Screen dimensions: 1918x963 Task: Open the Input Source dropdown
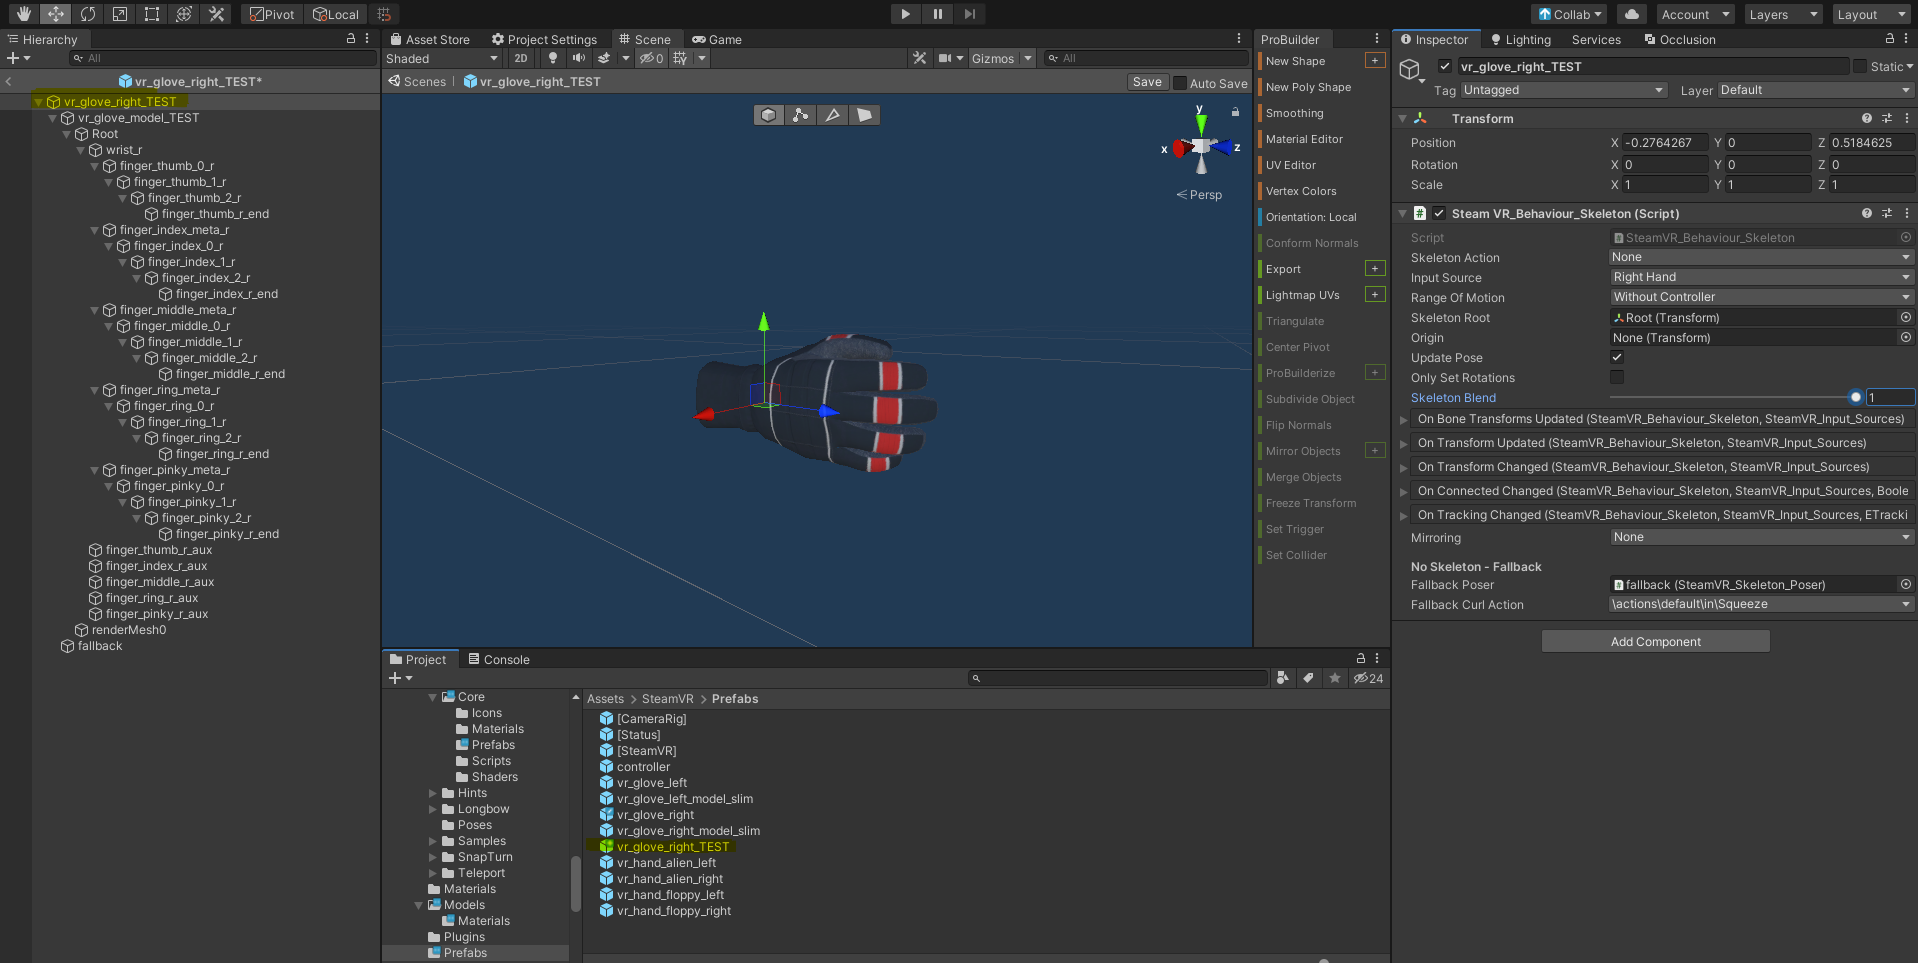click(1760, 277)
